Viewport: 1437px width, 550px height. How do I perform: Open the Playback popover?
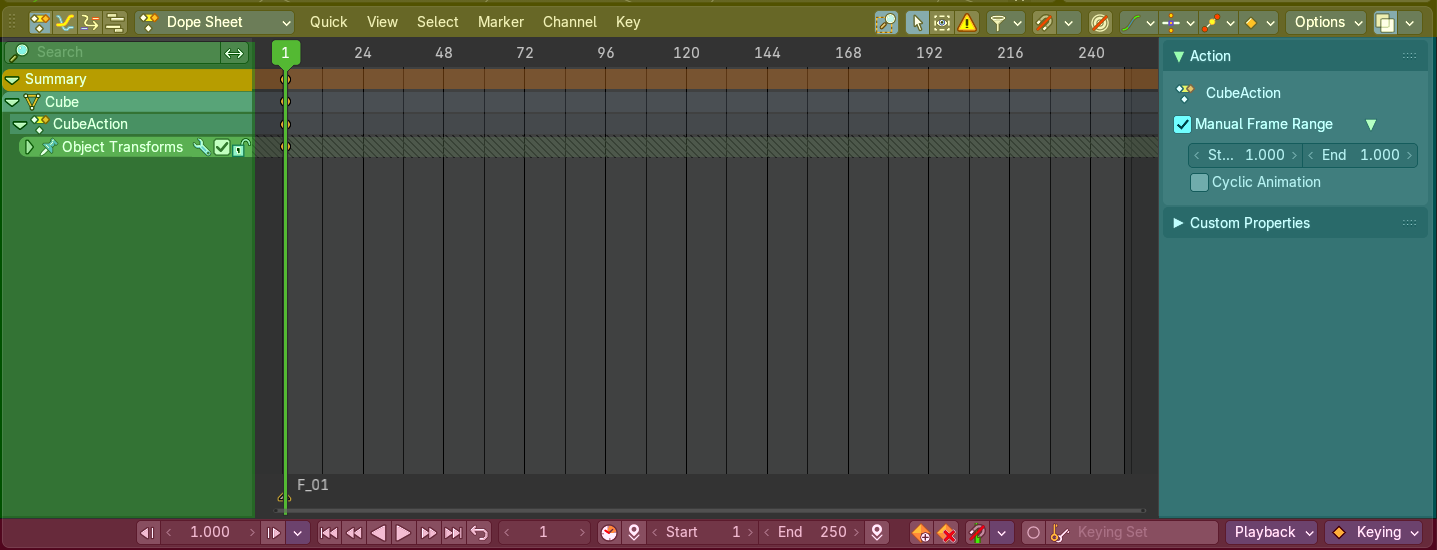point(1272,533)
